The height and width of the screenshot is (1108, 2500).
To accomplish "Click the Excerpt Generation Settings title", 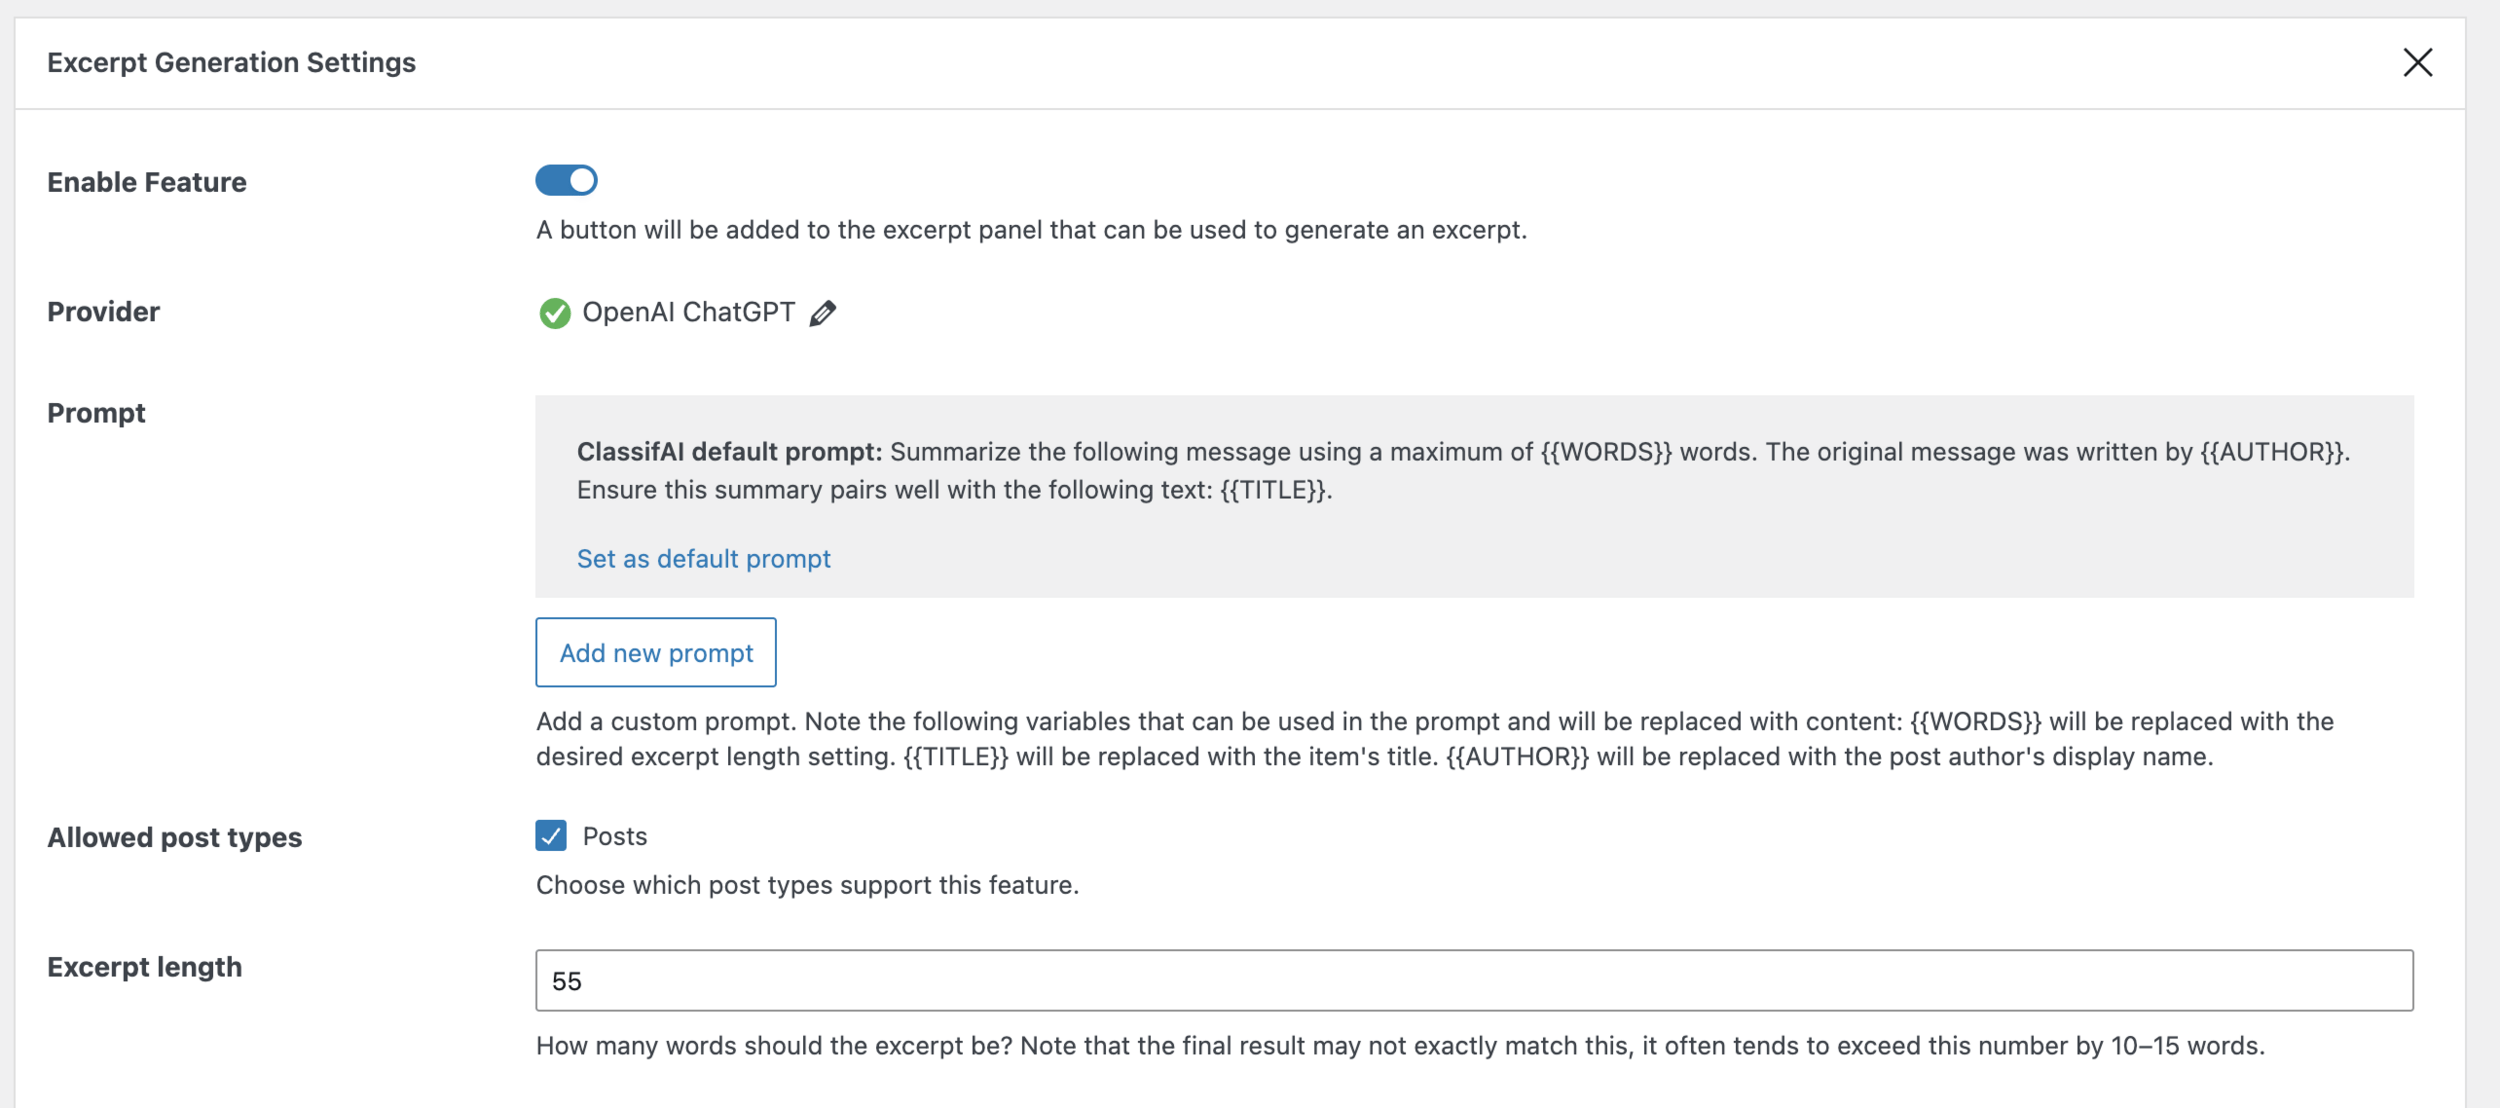I will (x=231, y=62).
